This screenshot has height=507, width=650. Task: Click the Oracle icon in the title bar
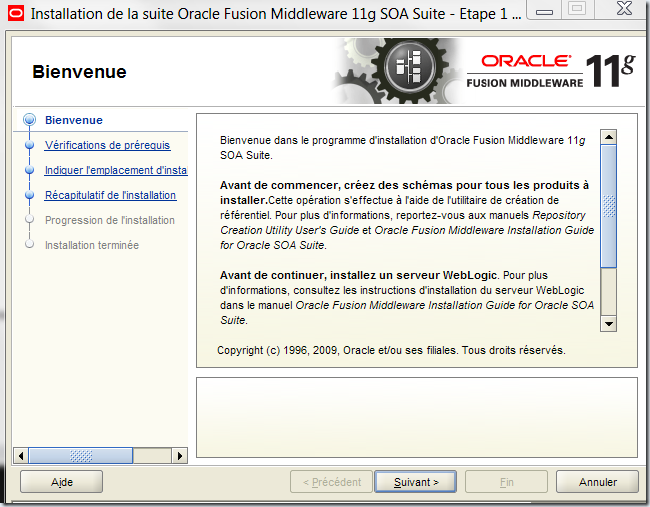pos(16,13)
